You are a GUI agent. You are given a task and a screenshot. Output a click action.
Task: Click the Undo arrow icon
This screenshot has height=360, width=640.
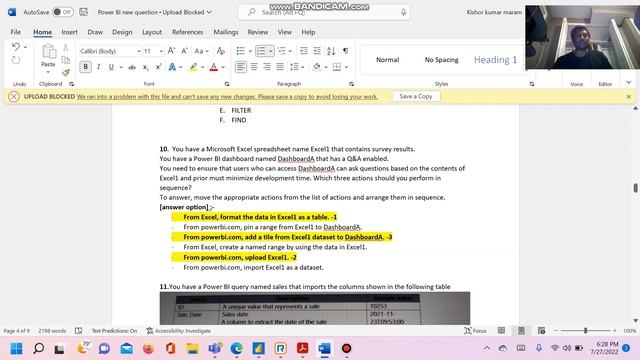16,47
